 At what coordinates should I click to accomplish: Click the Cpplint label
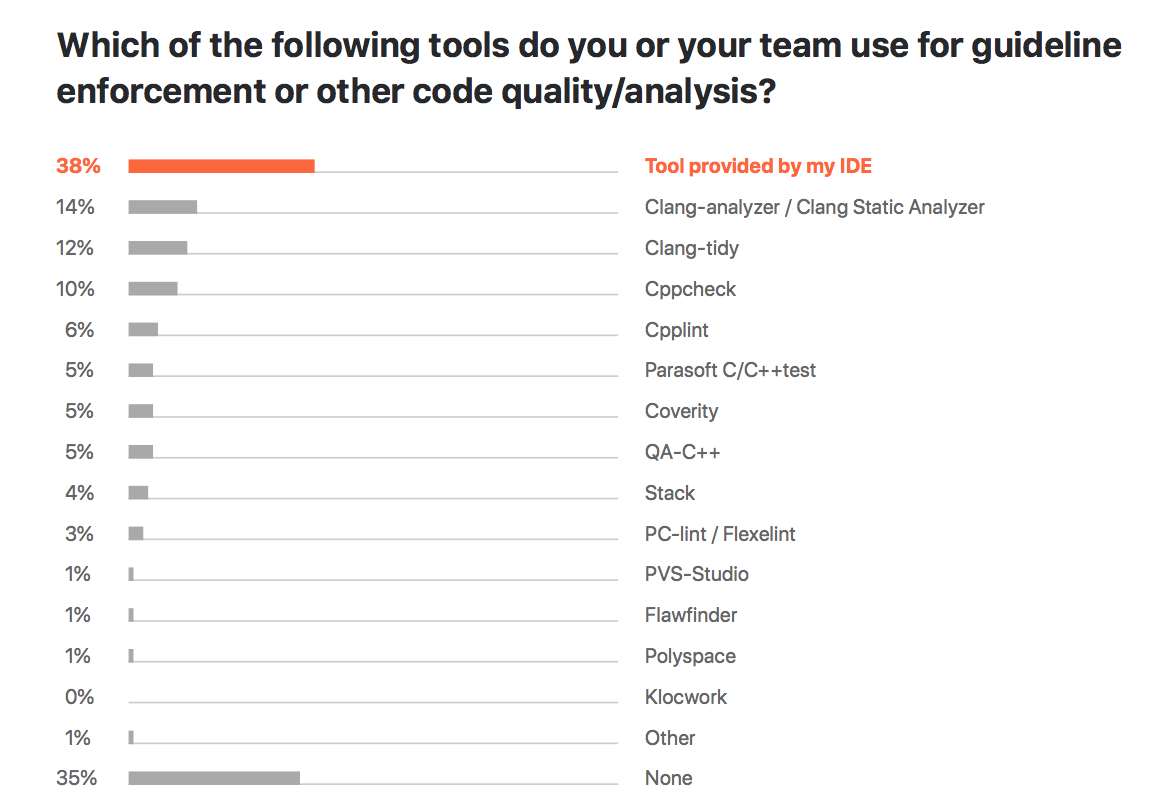click(x=676, y=330)
